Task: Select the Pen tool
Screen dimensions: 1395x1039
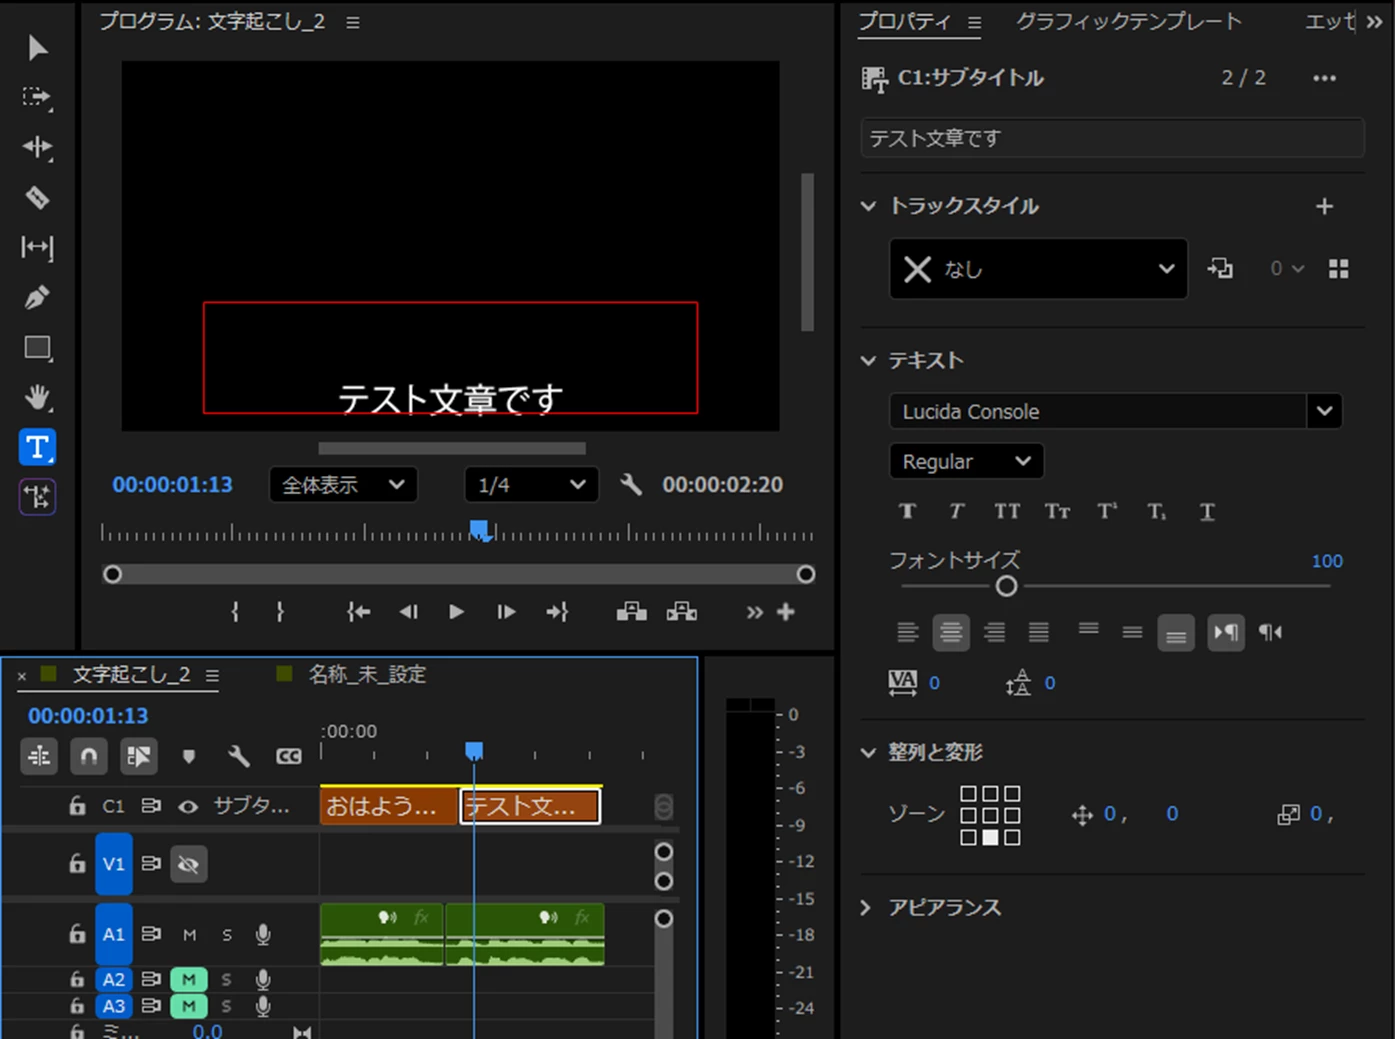Action: [x=38, y=297]
